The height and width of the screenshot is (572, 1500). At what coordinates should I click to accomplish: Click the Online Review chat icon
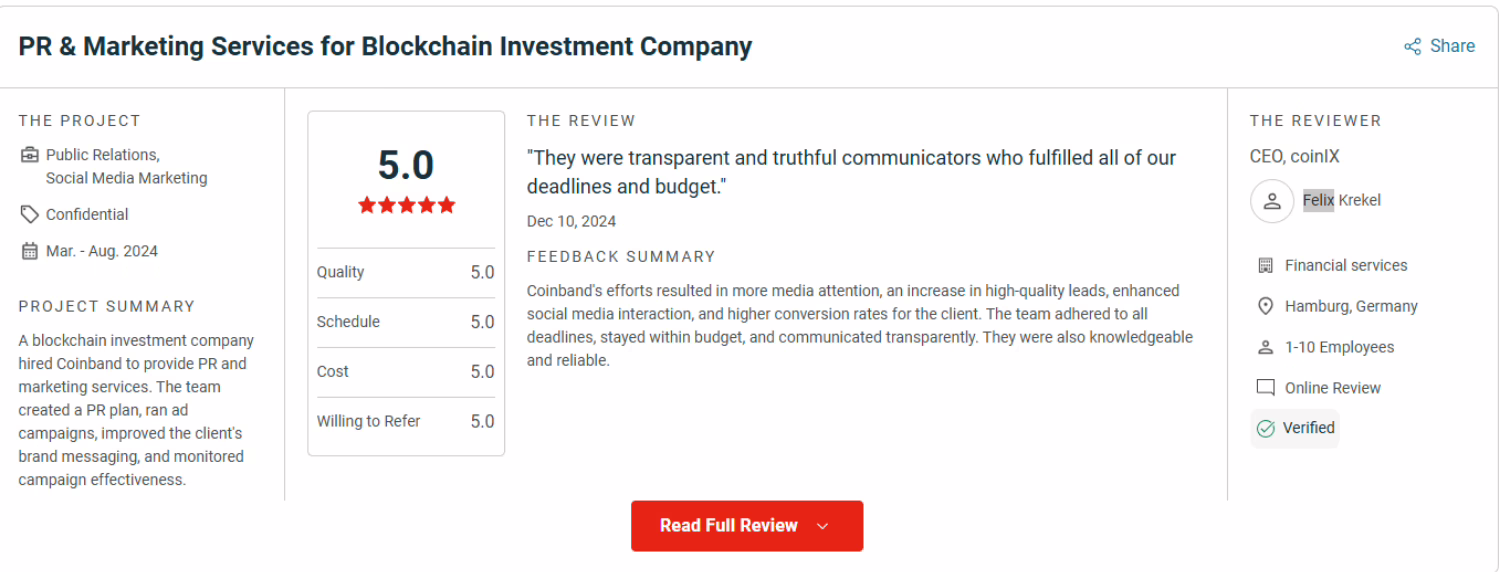(1265, 388)
